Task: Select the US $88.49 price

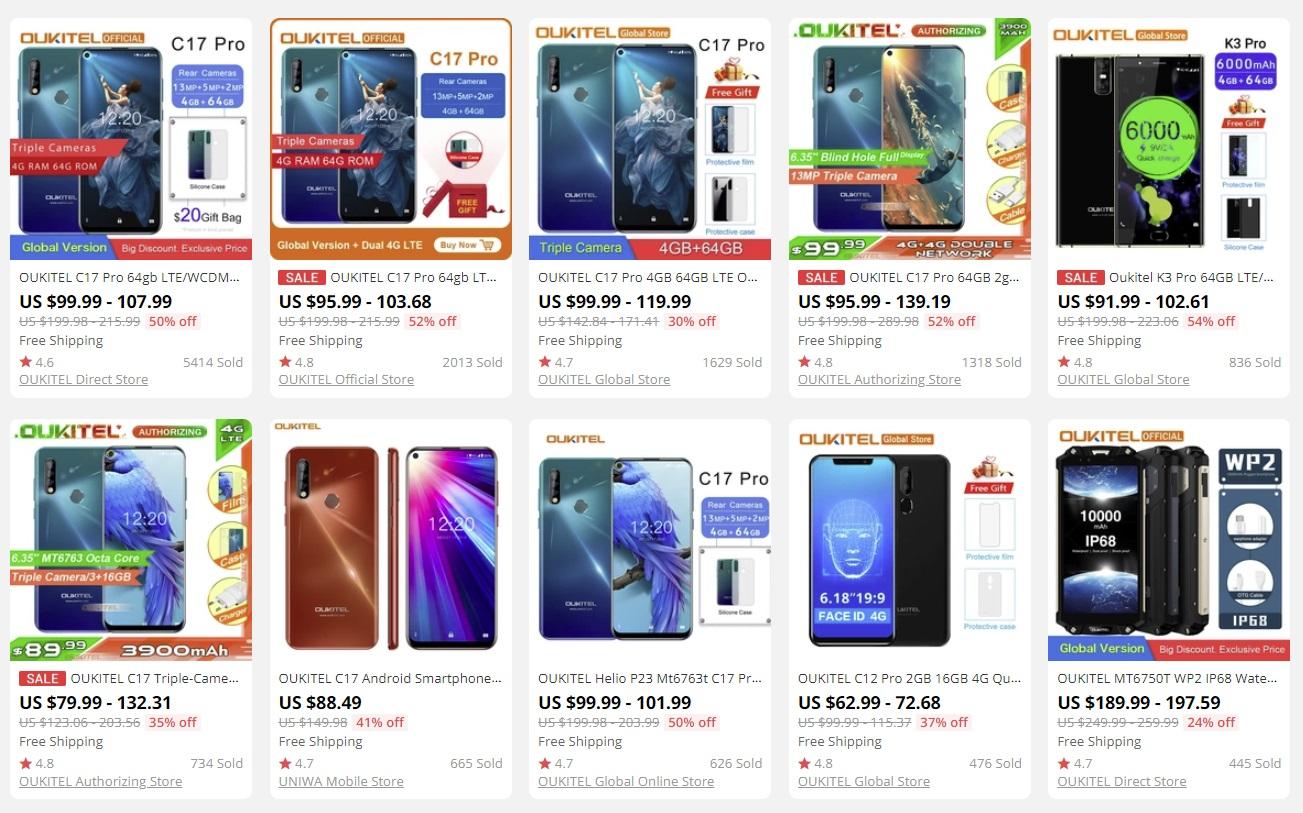Action: point(320,702)
